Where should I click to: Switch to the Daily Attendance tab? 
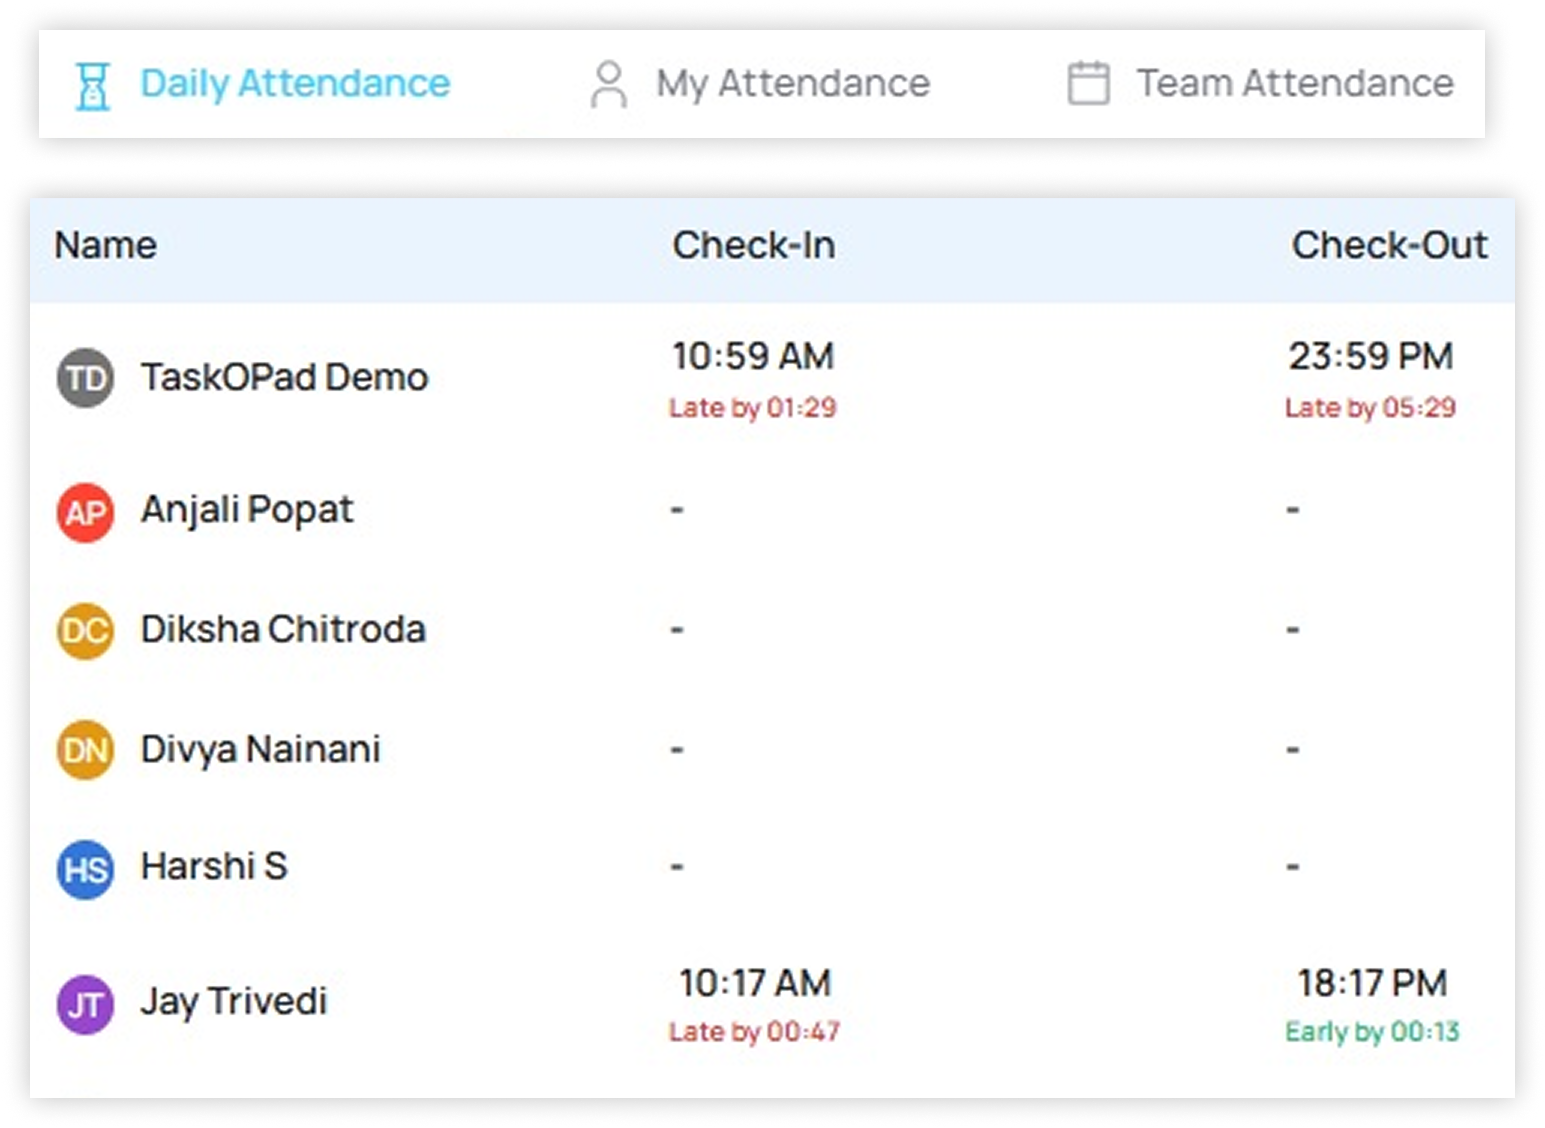295,84
